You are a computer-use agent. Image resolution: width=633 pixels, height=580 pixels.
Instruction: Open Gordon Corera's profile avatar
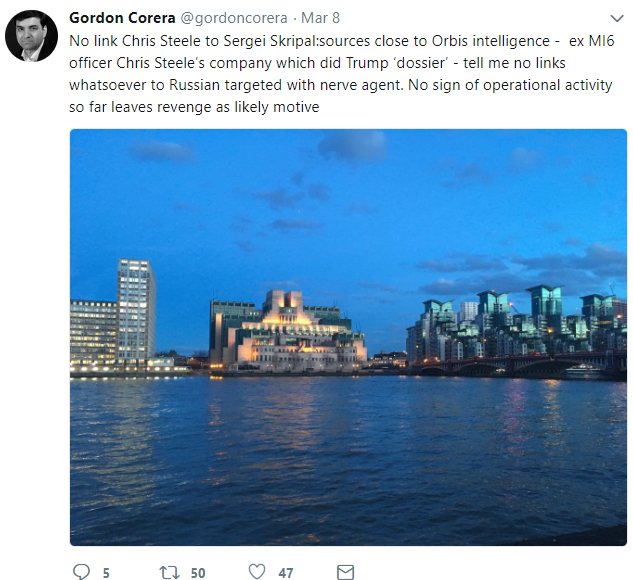(31, 36)
